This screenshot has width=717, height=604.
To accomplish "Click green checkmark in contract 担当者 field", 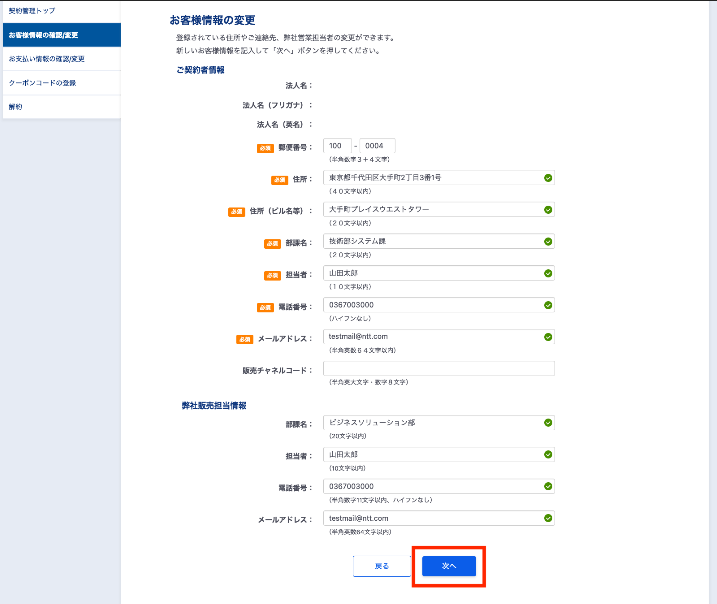I will tap(548, 273).
